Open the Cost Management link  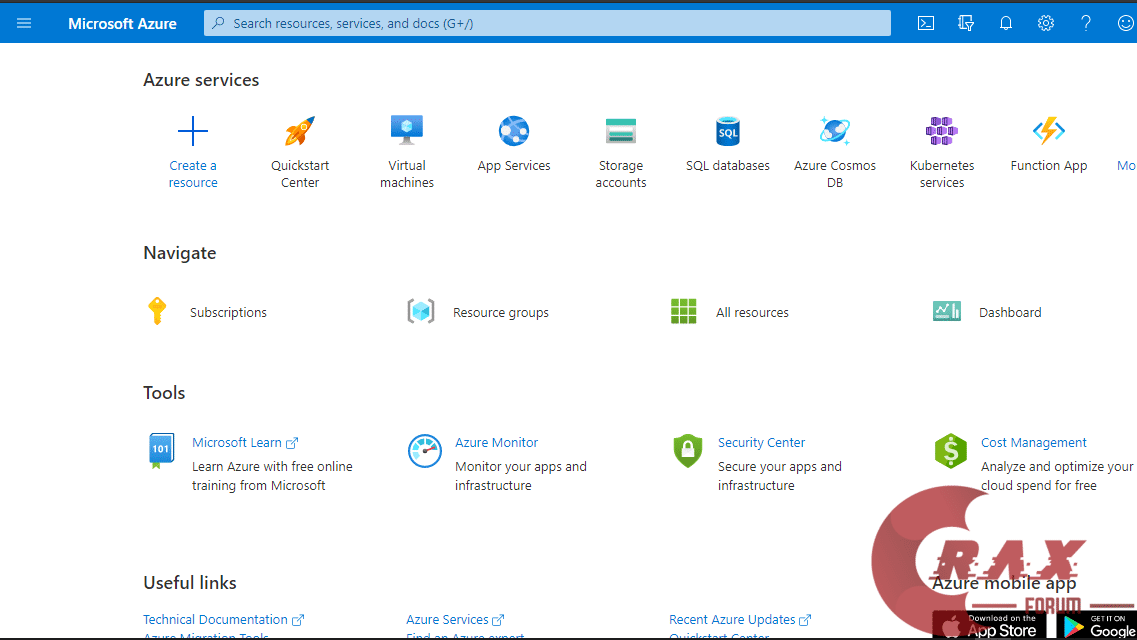tap(1033, 443)
